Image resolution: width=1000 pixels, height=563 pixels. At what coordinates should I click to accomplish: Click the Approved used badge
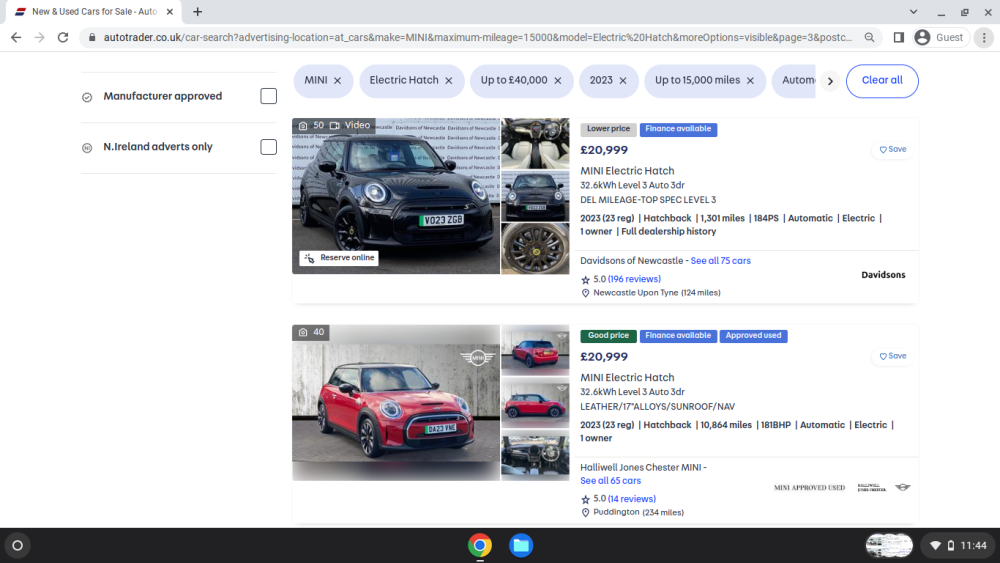coord(753,335)
